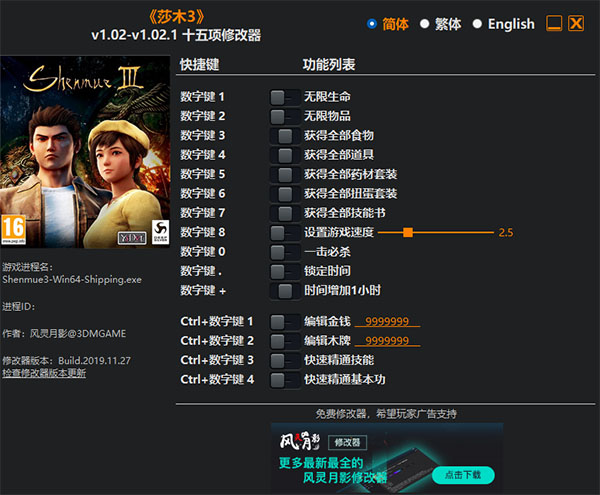The image size is (600, 495).
Task: Select the 简体 language option
Action: click(x=373, y=24)
